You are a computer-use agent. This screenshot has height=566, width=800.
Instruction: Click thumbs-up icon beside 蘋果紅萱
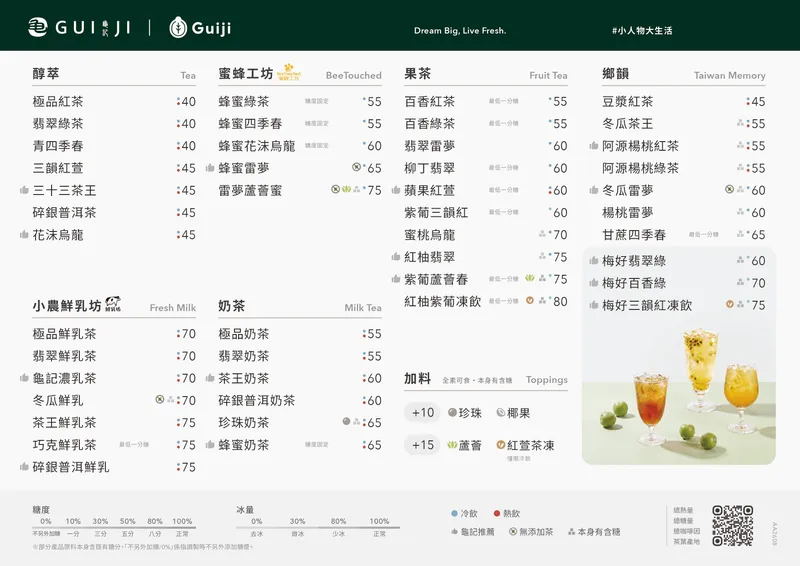pyautogui.click(x=395, y=190)
